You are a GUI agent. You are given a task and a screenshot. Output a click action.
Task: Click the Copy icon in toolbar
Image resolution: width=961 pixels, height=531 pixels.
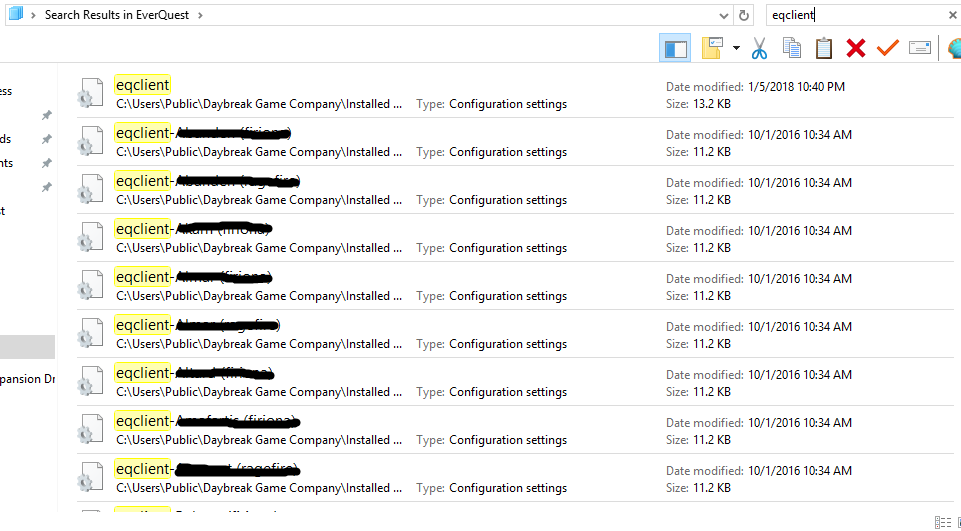click(792, 48)
